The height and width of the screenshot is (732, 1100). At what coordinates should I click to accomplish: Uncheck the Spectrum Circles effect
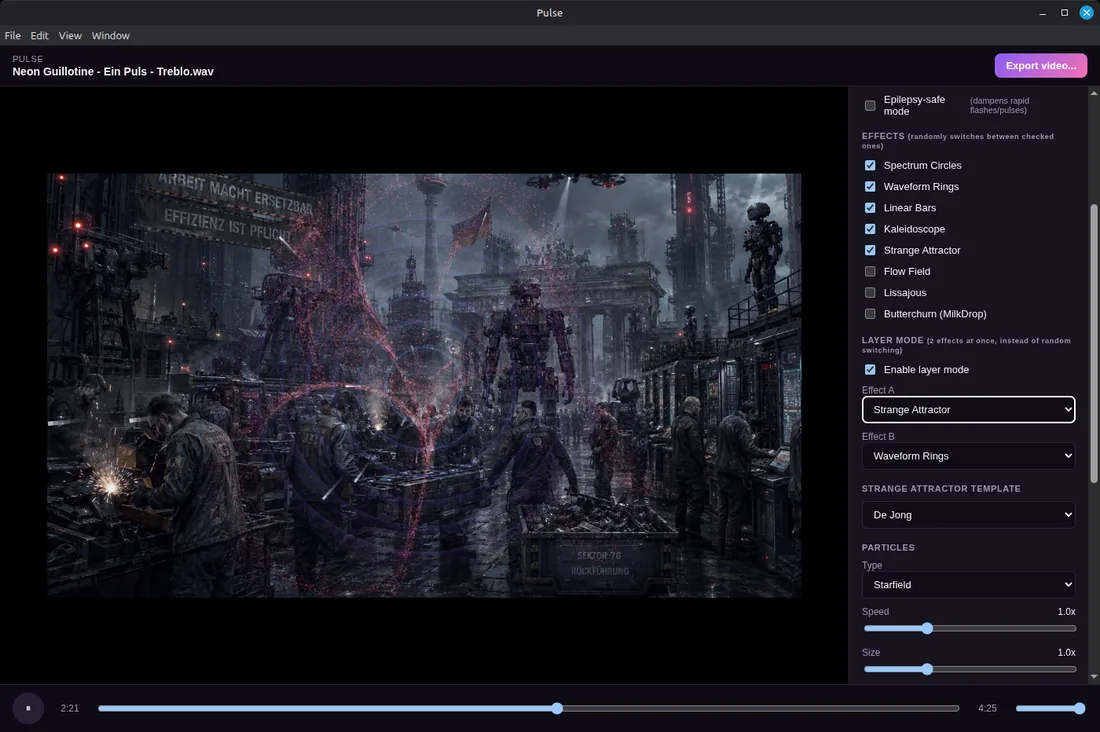click(870, 165)
